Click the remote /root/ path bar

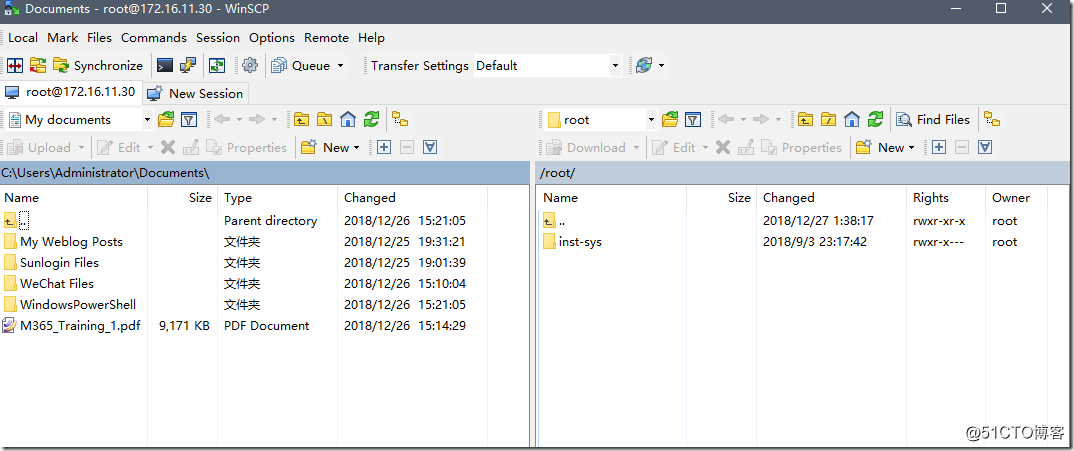click(802, 173)
